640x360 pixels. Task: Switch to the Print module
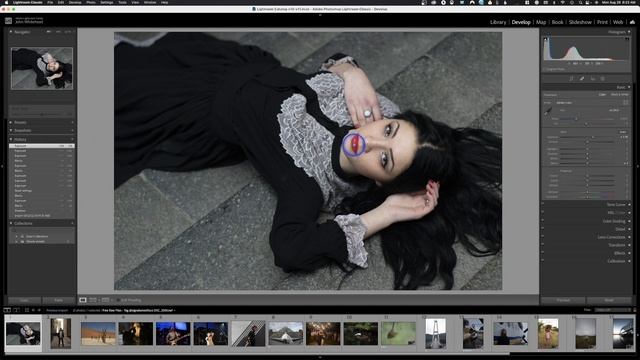tap(602, 22)
